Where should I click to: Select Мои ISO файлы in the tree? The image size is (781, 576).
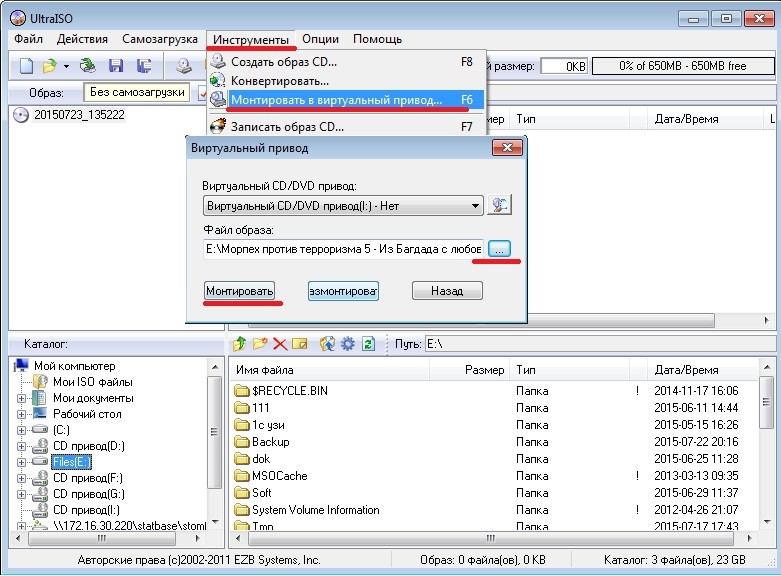pyautogui.click(x=93, y=382)
